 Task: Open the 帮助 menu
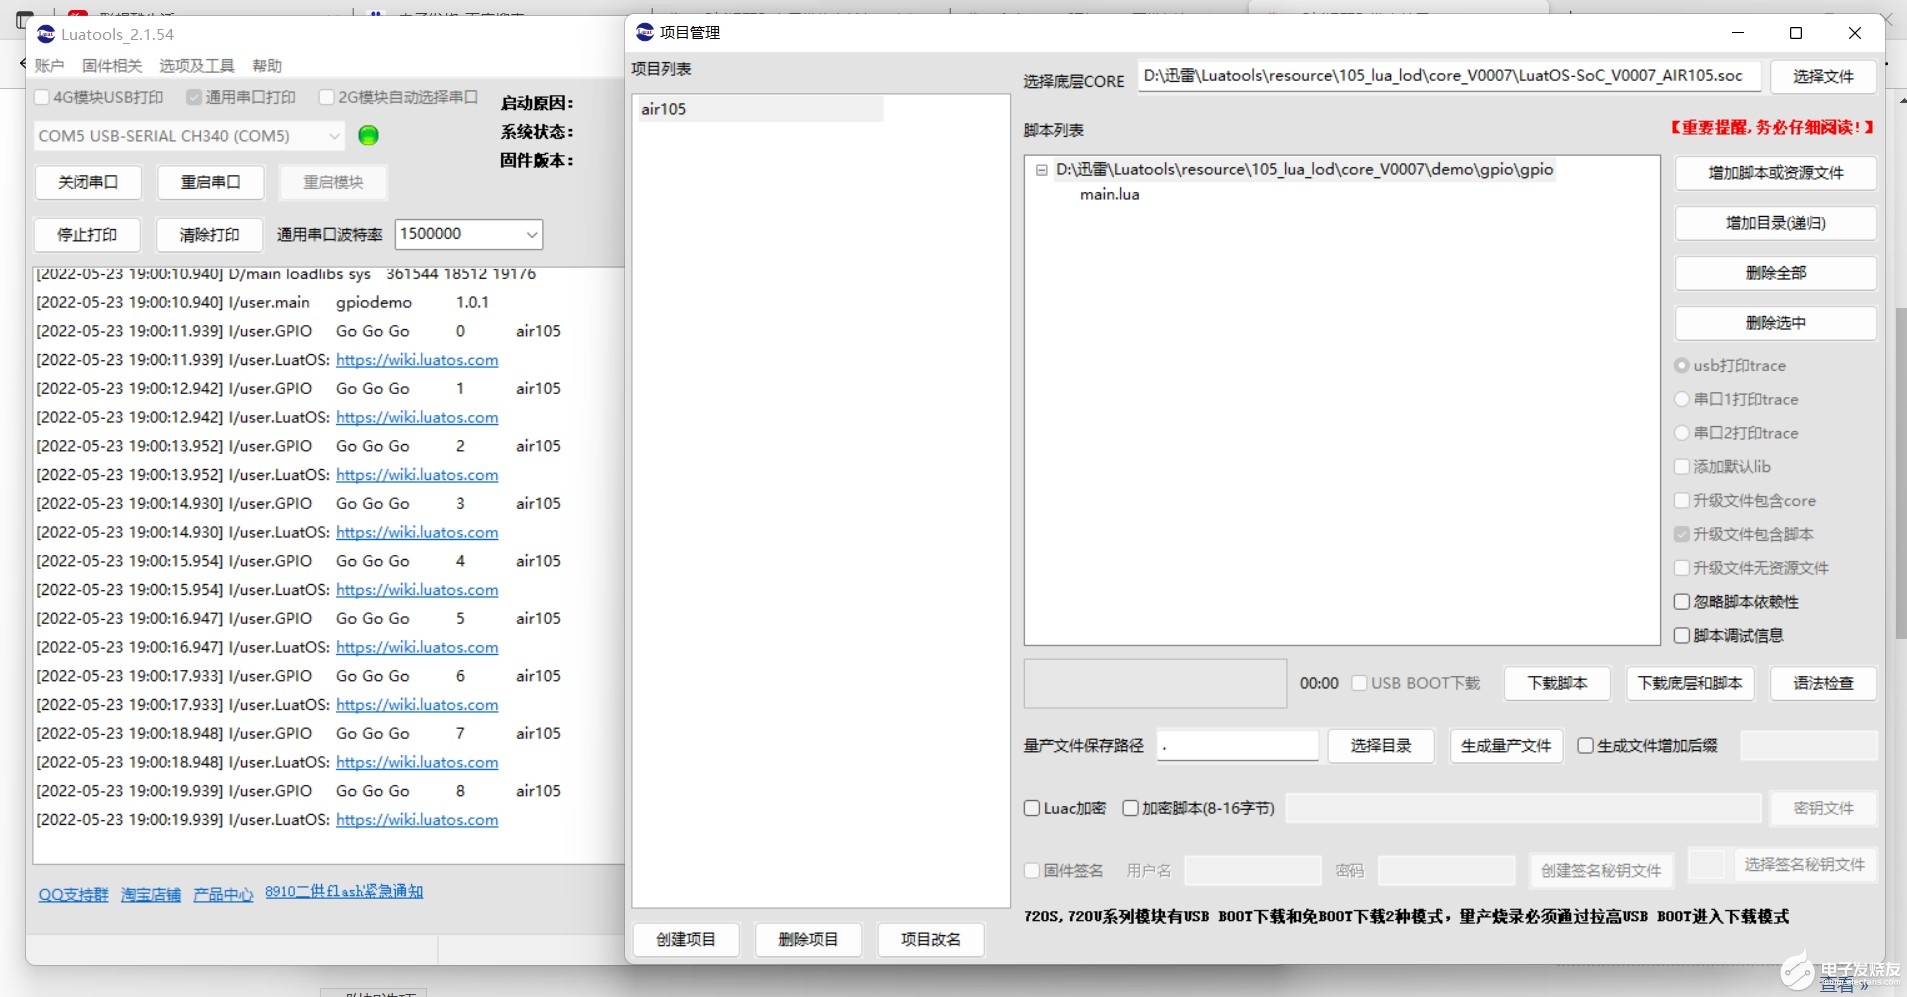pyautogui.click(x=267, y=66)
